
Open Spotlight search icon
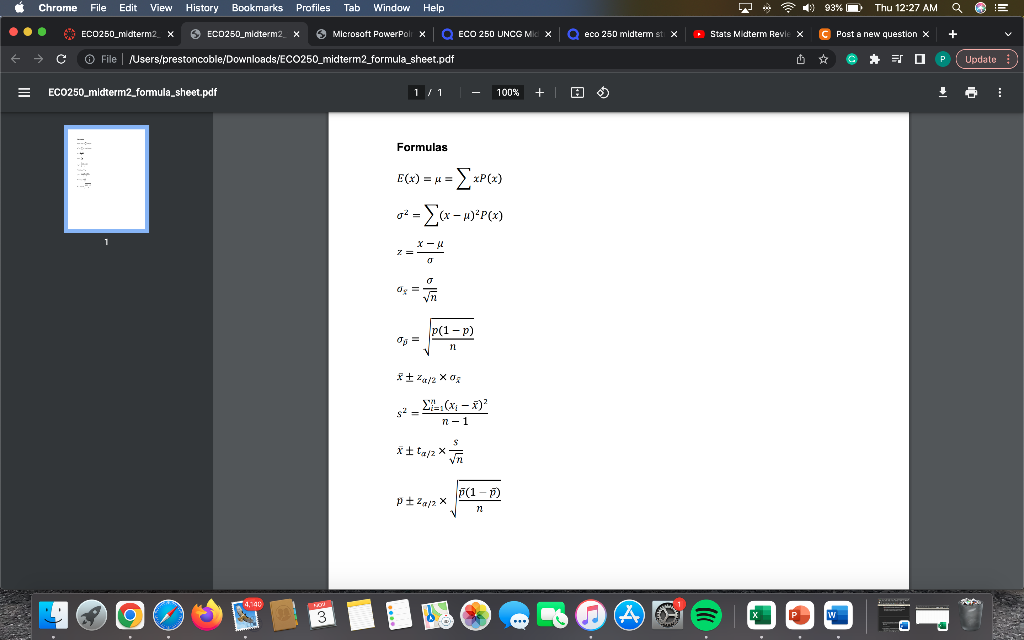(957, 8)
